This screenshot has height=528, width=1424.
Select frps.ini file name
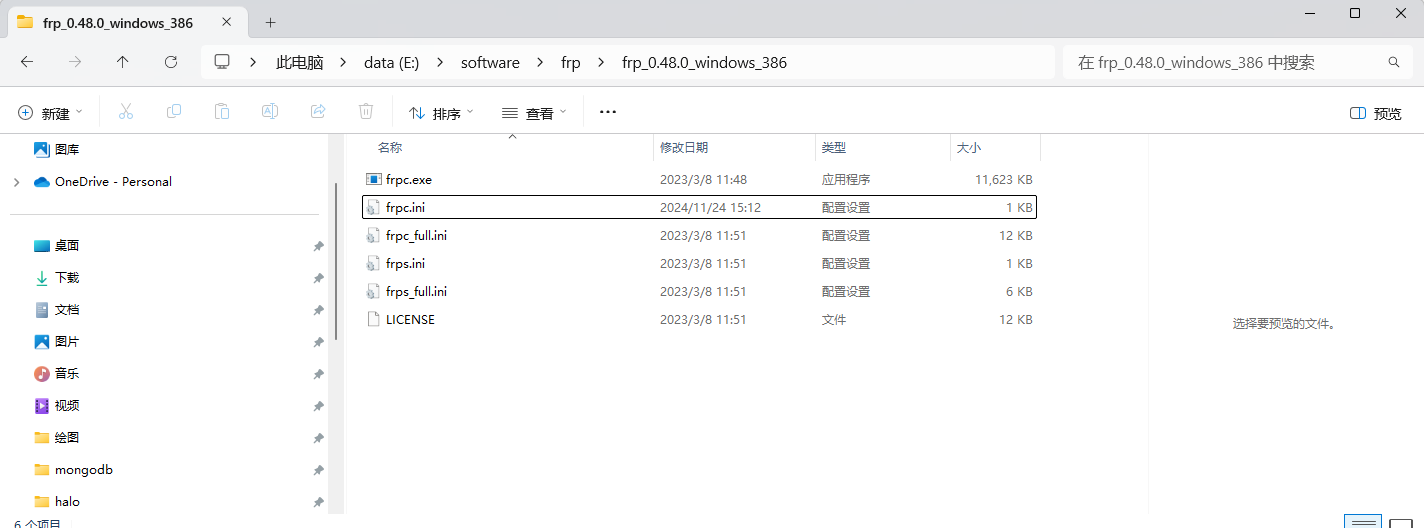tap(405, 264)
